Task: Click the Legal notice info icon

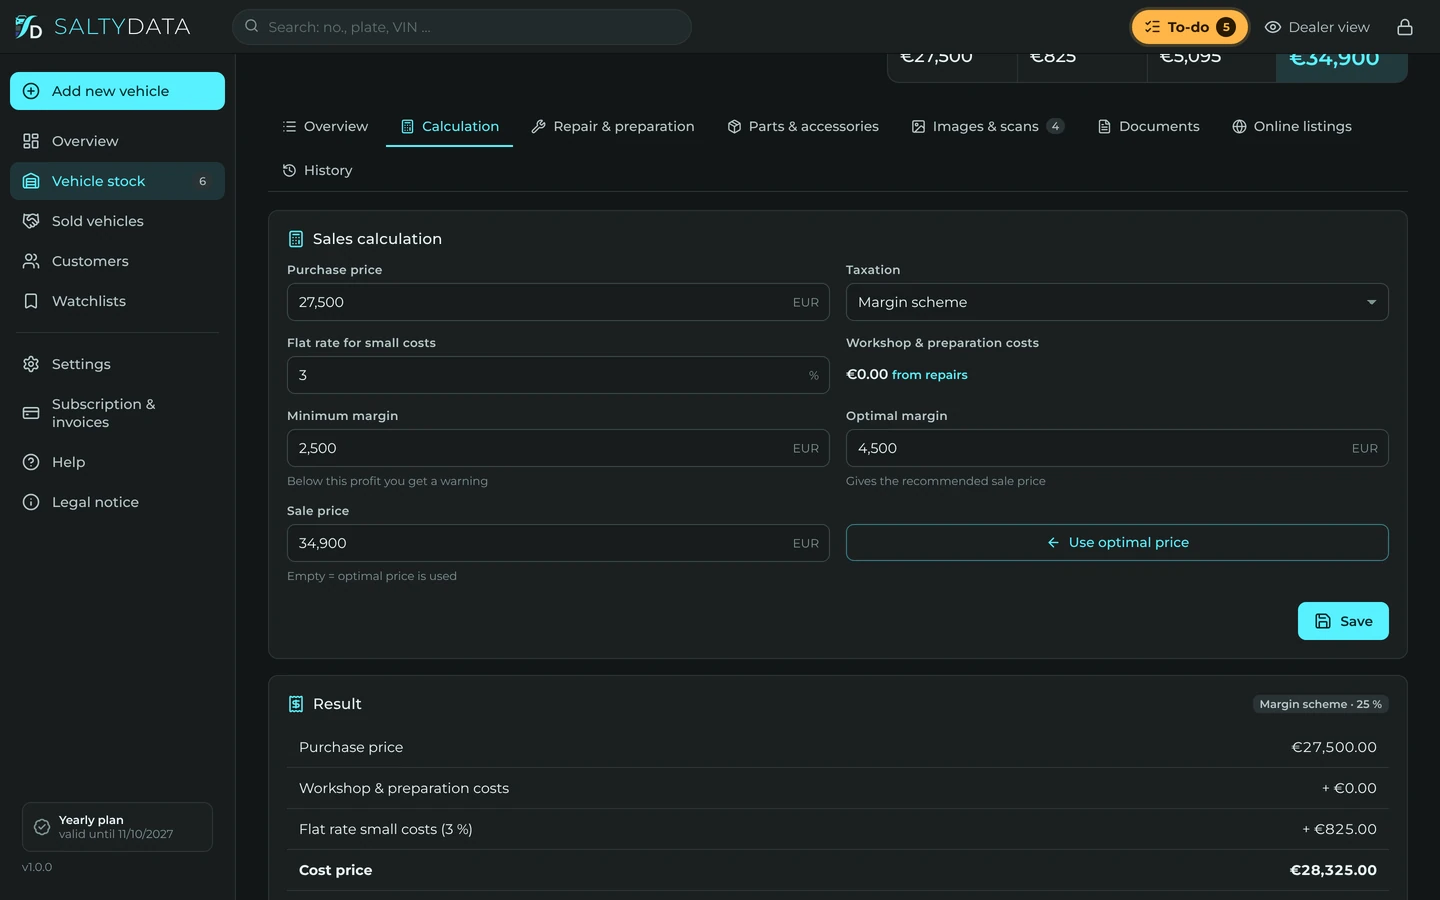Action: tap(31, 502)
